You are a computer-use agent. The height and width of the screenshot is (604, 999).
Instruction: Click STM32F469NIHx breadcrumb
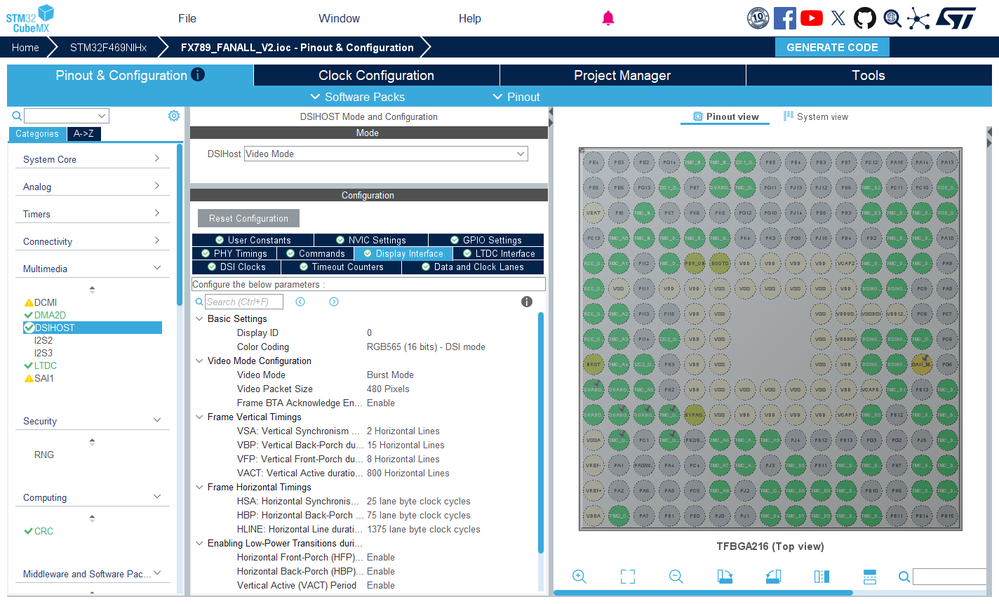point(108,47)
